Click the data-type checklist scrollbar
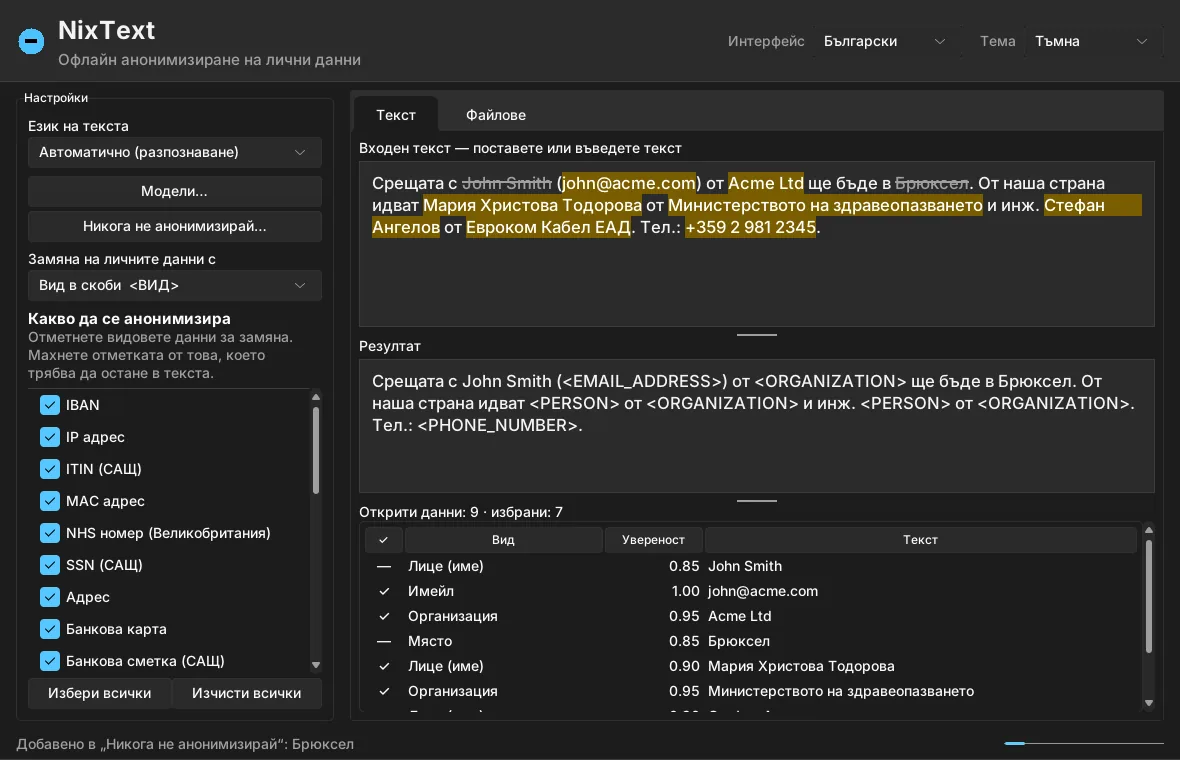Screen dimensions: 1180x760 (x=316, y=450)
